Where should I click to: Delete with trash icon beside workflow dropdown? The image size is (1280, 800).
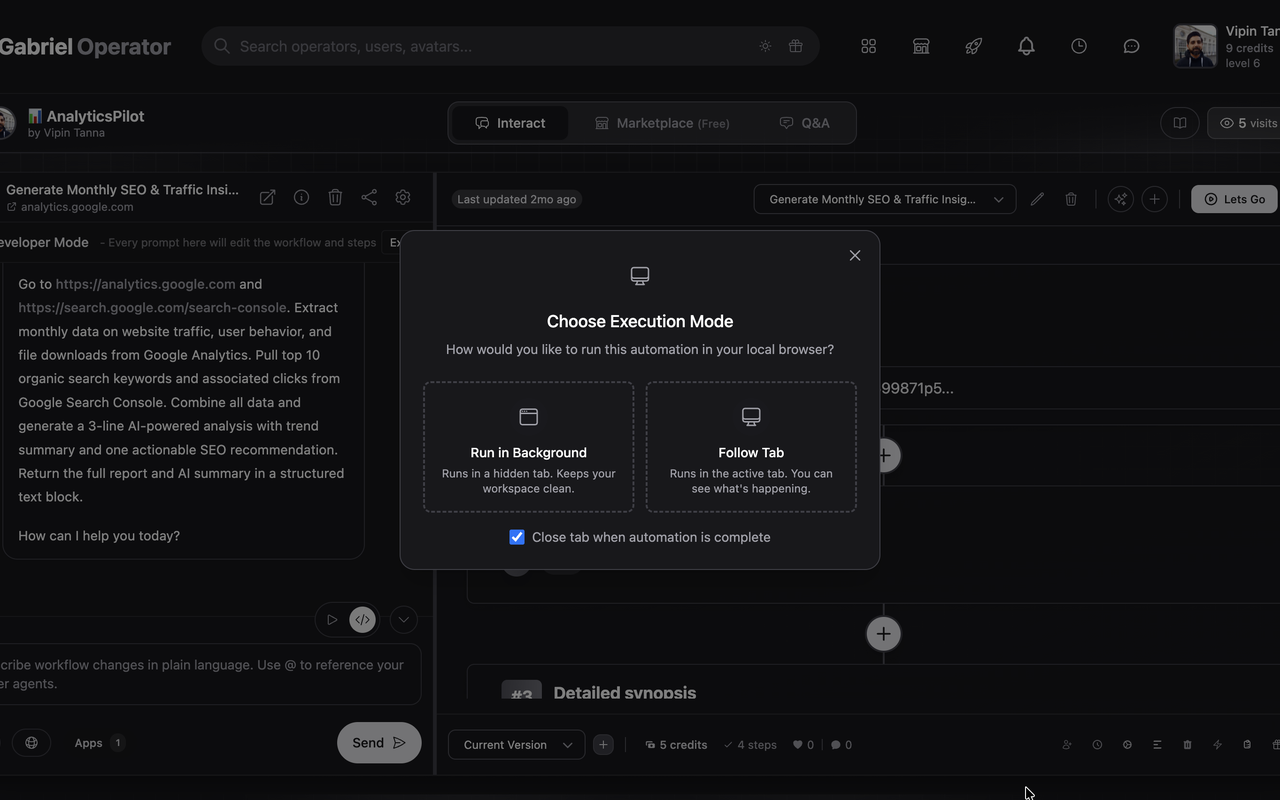(1071, 199)
